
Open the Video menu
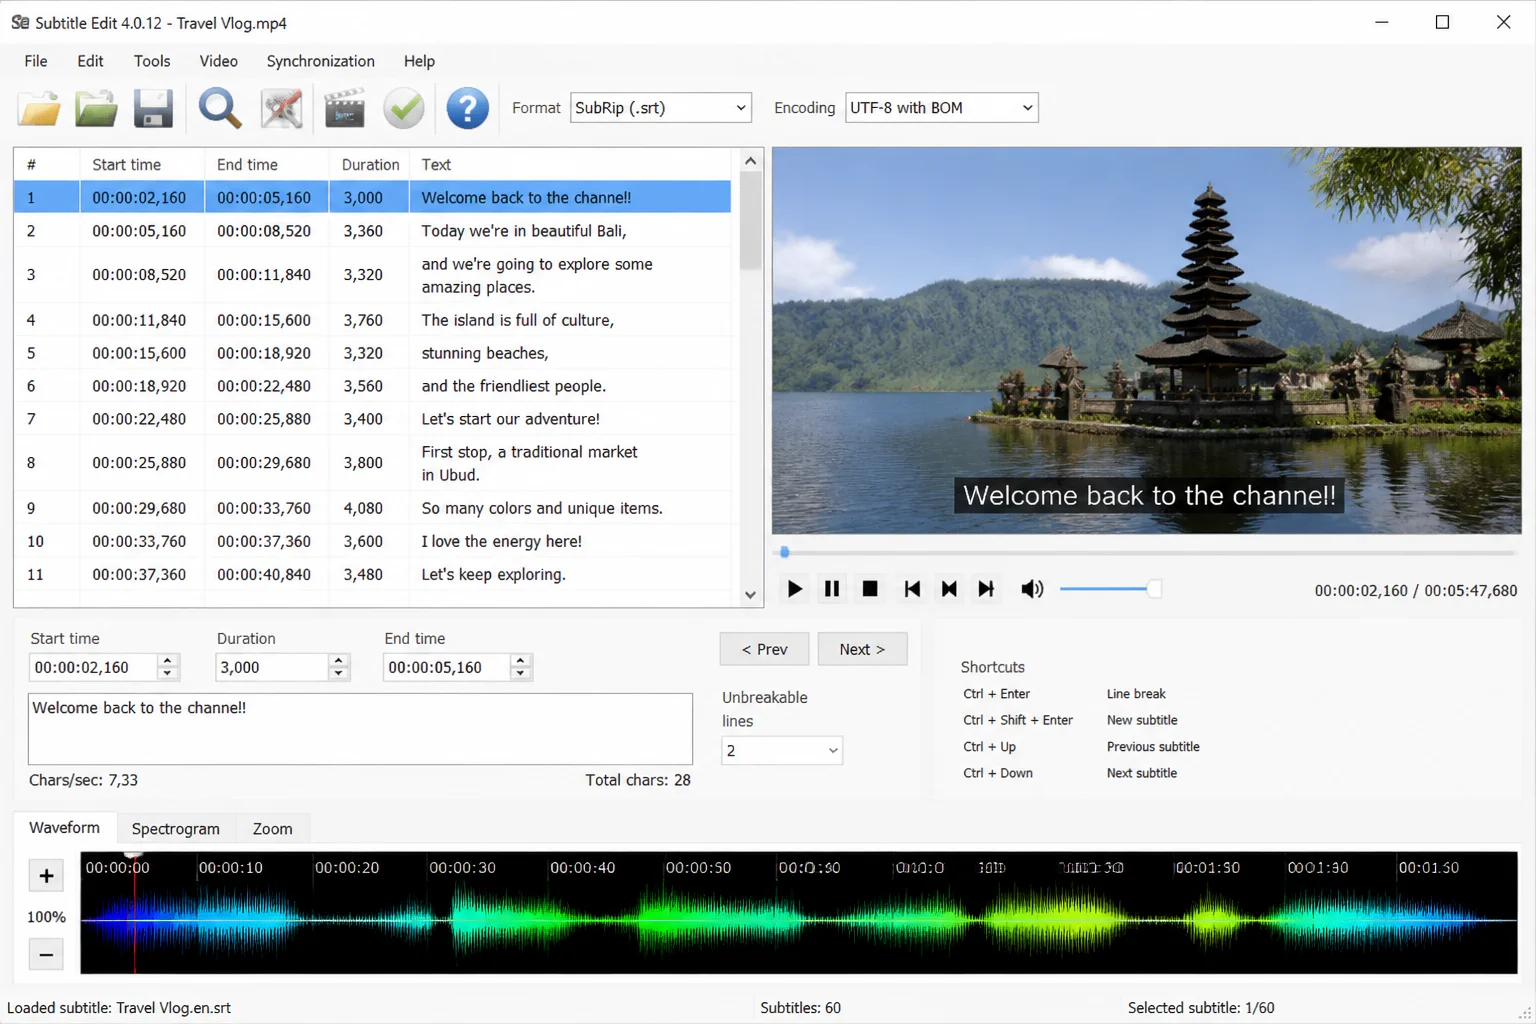click(218, 61)
